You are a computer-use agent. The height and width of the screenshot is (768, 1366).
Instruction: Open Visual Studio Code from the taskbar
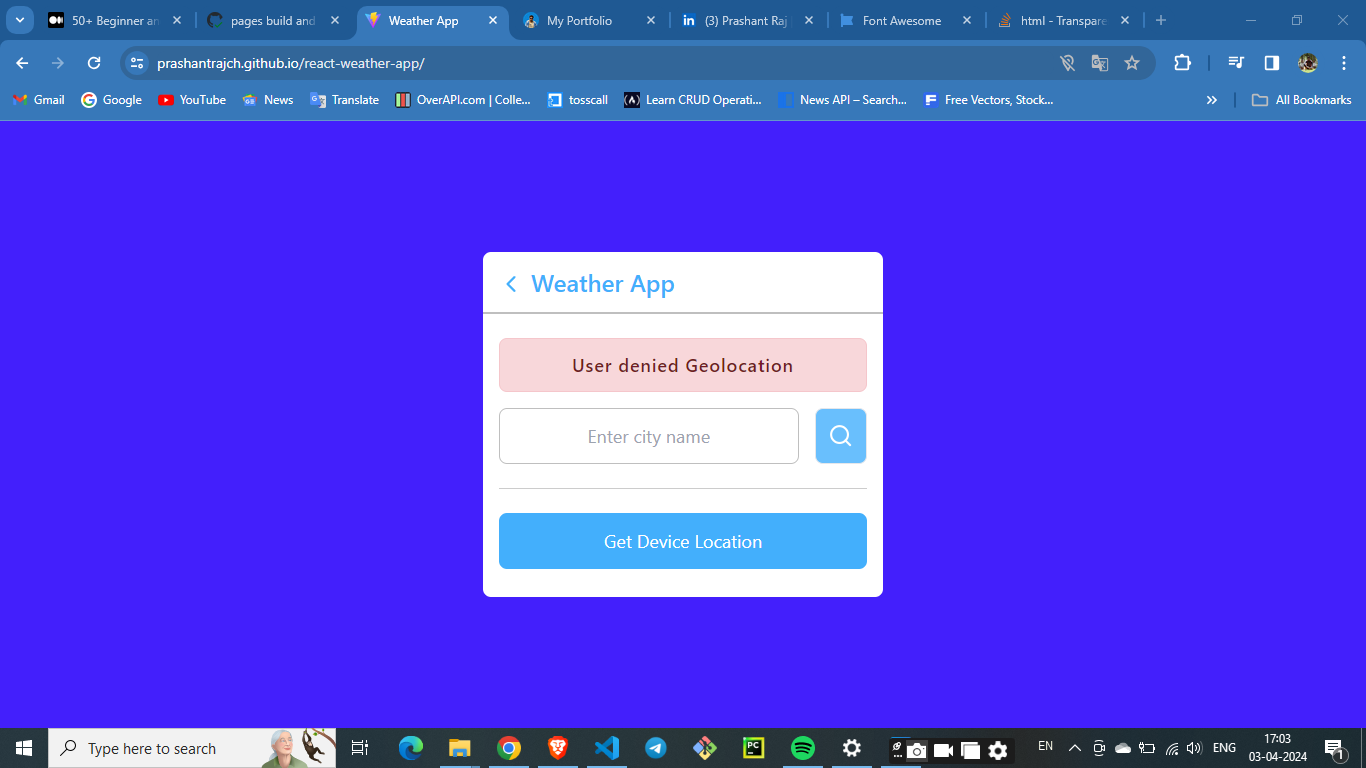coord(607,748)
